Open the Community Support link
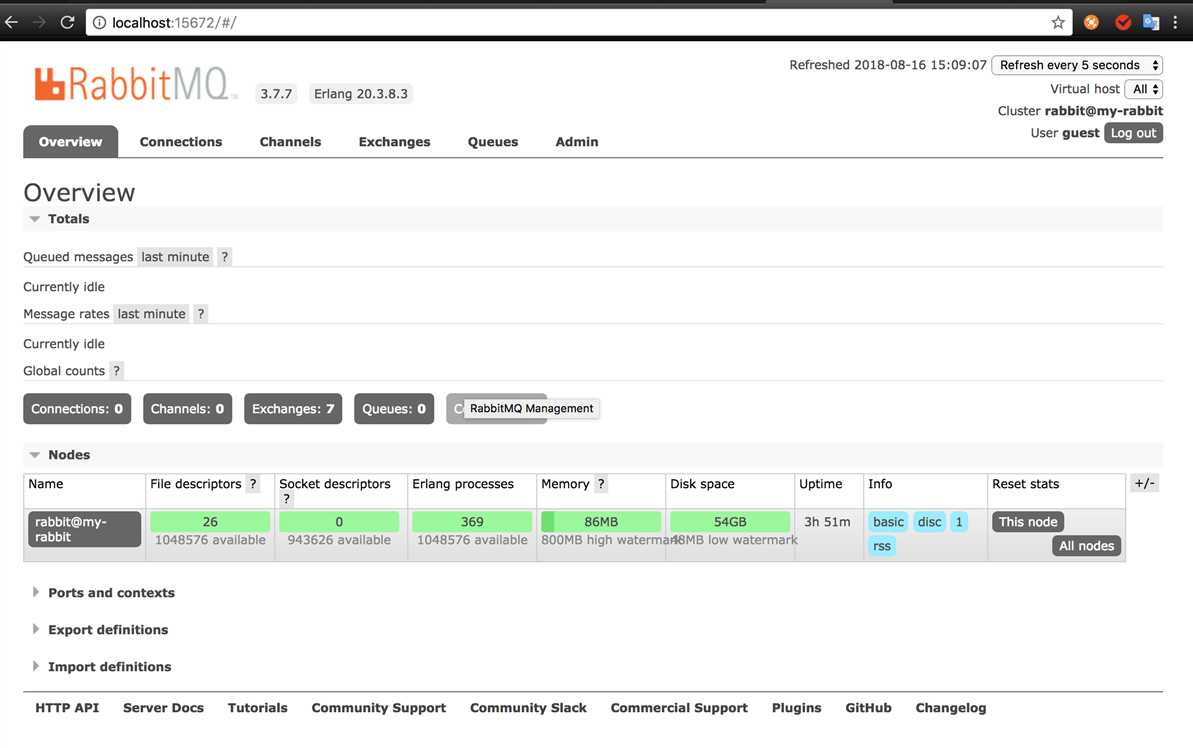The width and height of the screenshot is (1193, 748). tap(379, 708)
